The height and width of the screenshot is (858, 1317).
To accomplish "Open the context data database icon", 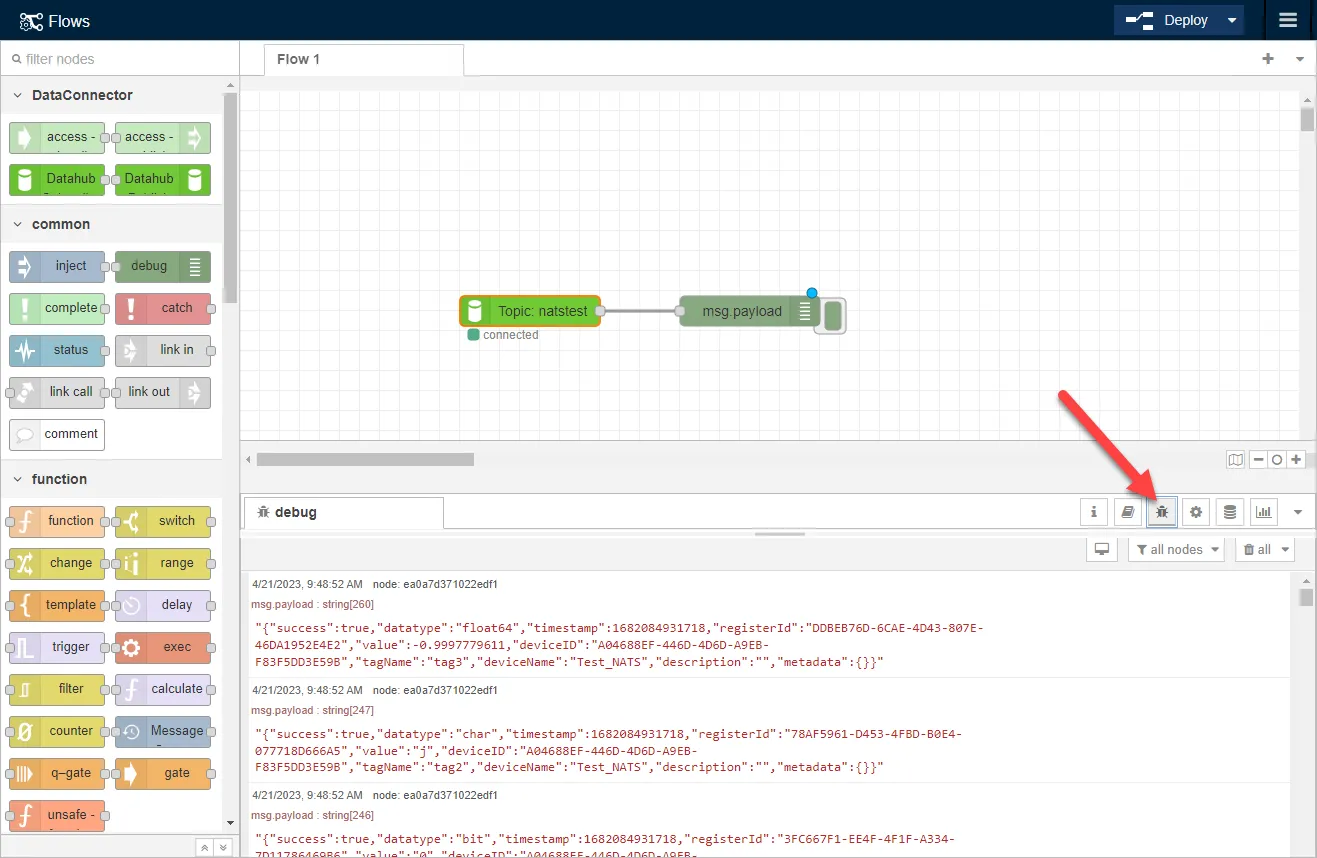I will [x=1230, y=512].
